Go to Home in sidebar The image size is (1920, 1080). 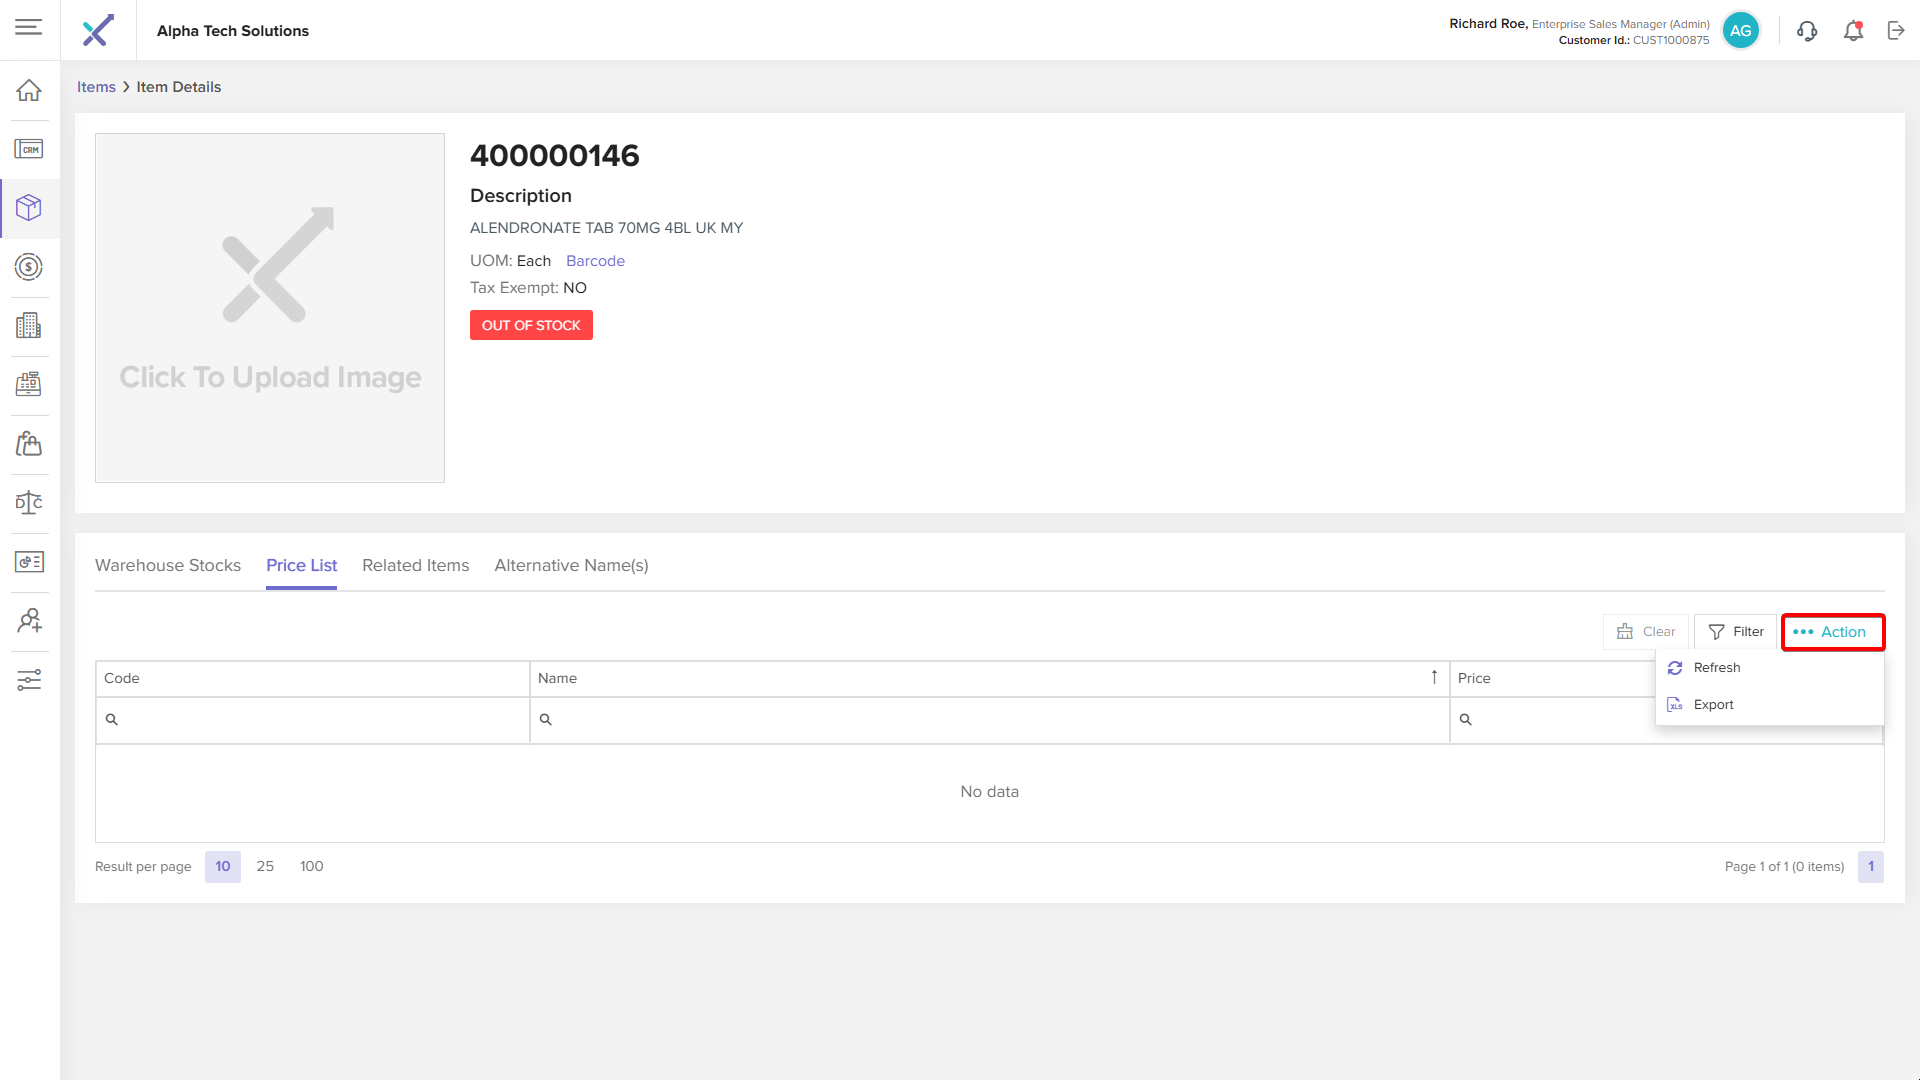click(x=29, y=90)
